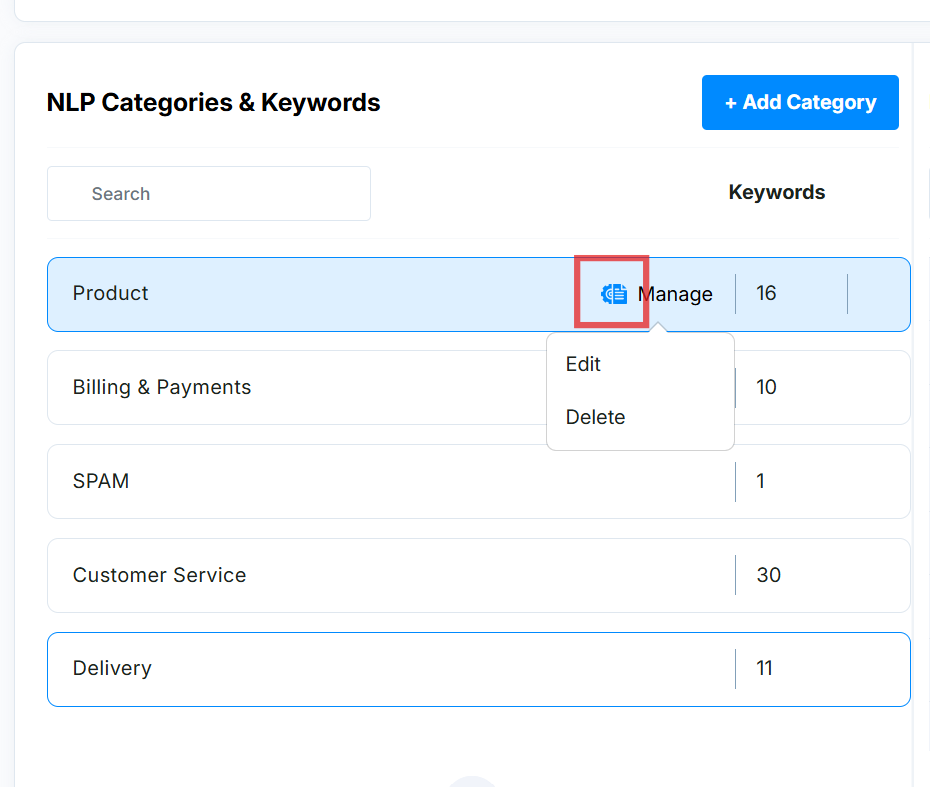Screen dimensions: 930x787
Task: Click the Manage text label in Product row
Action: tap(676, 294)
